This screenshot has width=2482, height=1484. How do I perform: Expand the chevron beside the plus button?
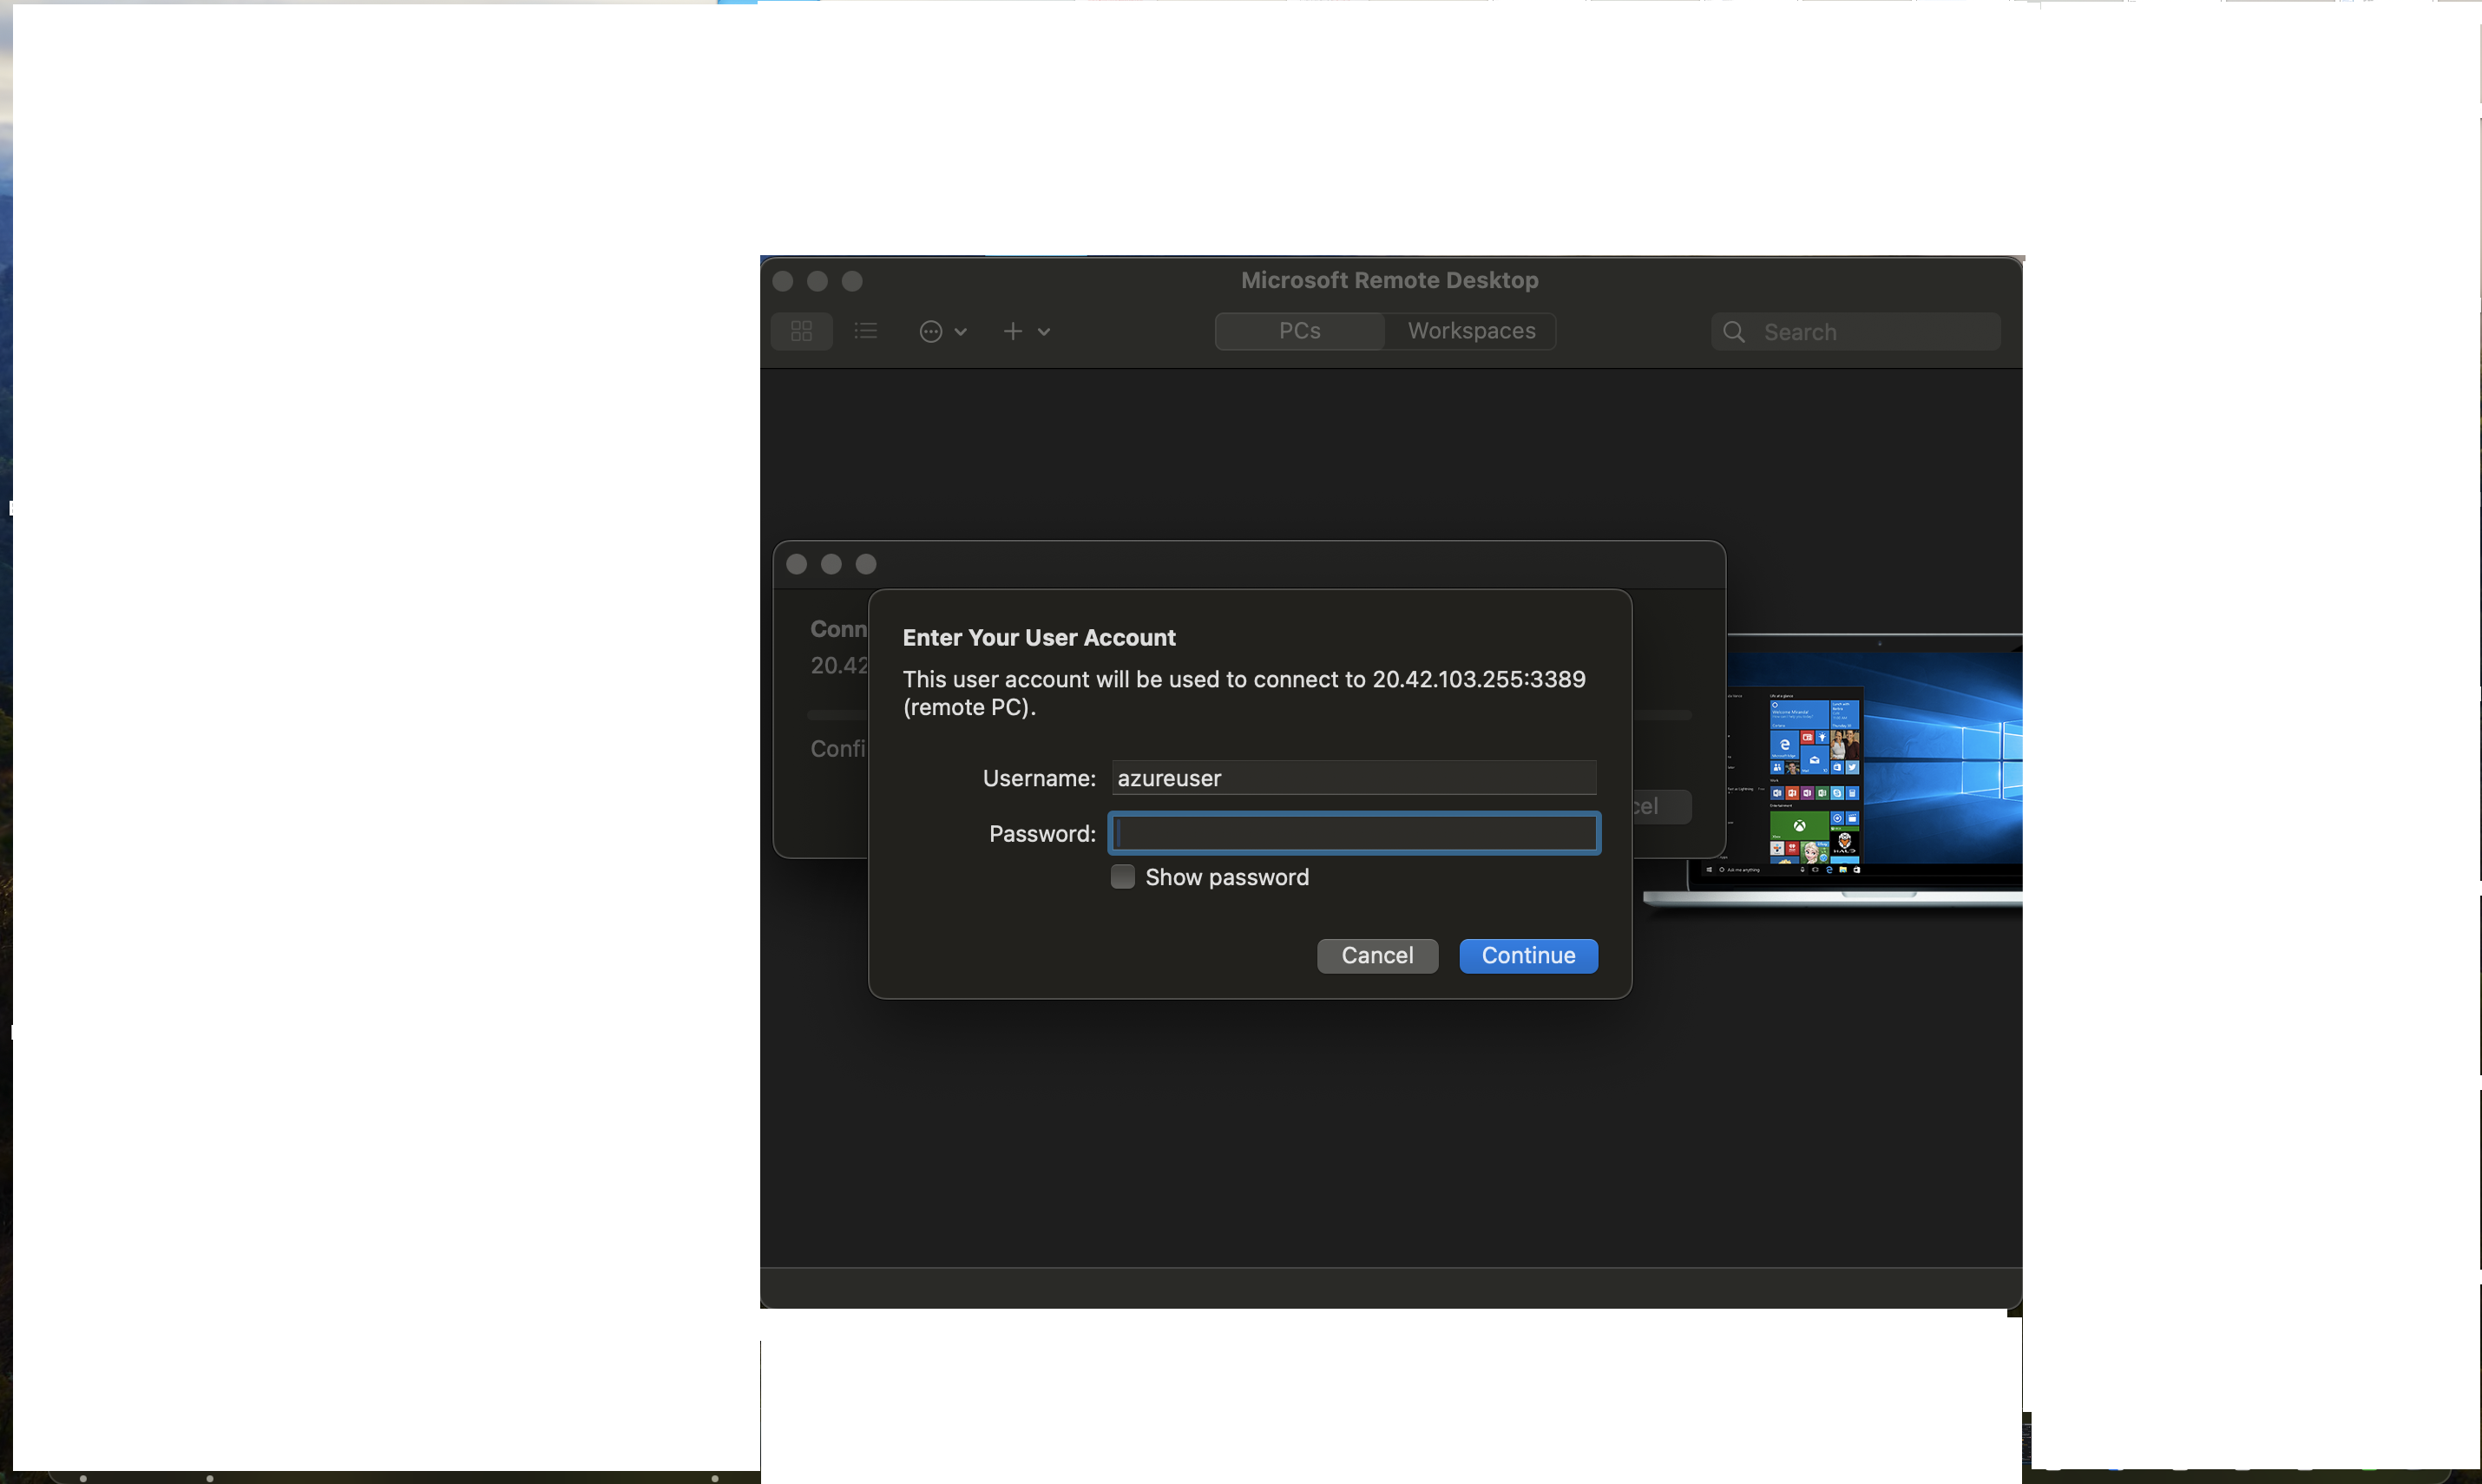[x=1044, y=332]
